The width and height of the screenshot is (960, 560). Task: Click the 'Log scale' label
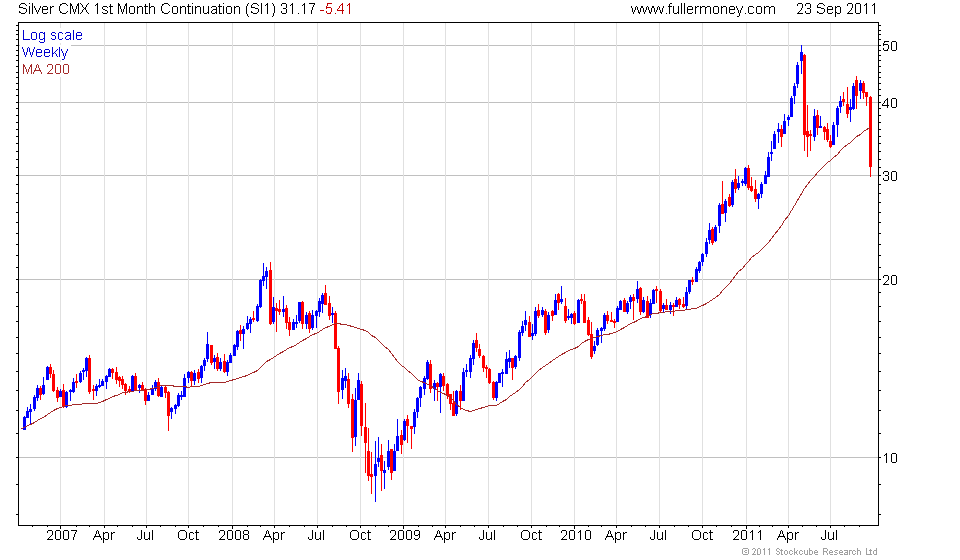coord(52,35)
